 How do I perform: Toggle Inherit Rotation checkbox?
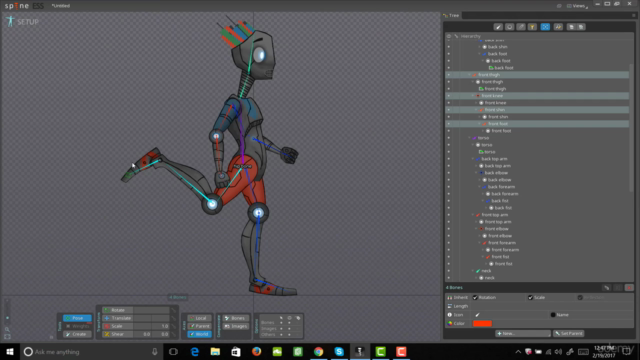pos(475,298)
